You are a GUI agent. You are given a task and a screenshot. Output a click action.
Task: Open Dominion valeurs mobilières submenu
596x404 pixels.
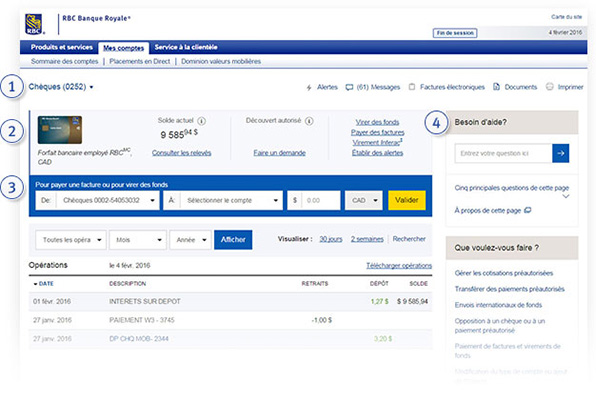pyautogui.click(x=221, y=61)
